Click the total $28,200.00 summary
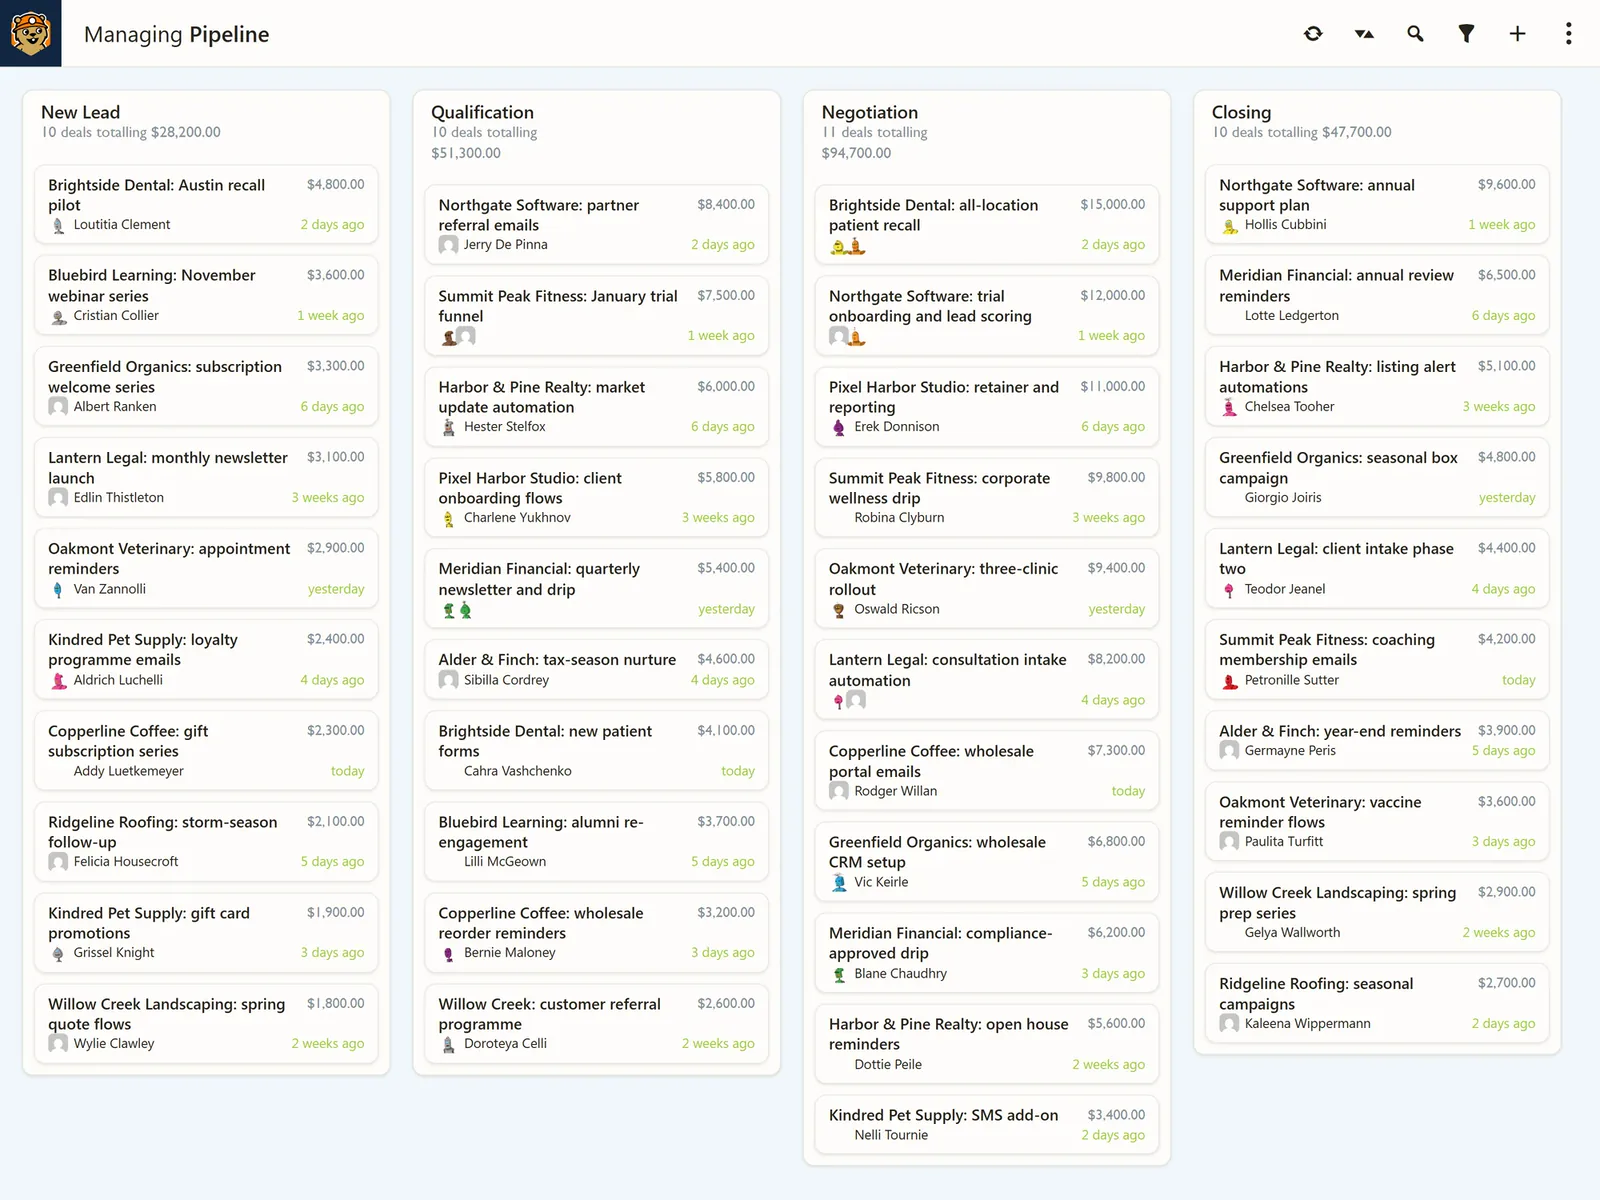Viewport: 1600px width, 1200px height. click(x=185, y=132)
